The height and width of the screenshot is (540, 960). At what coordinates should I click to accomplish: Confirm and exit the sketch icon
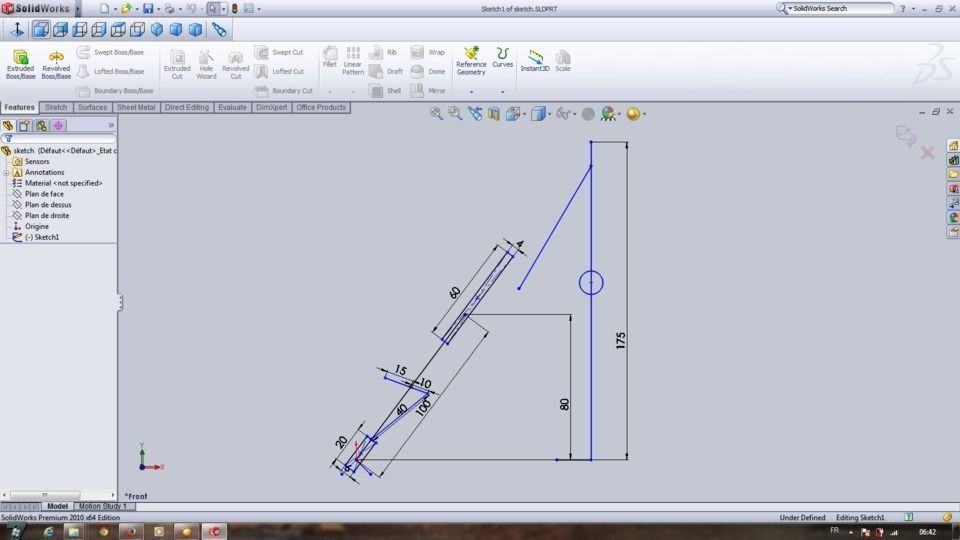[905, 134]
